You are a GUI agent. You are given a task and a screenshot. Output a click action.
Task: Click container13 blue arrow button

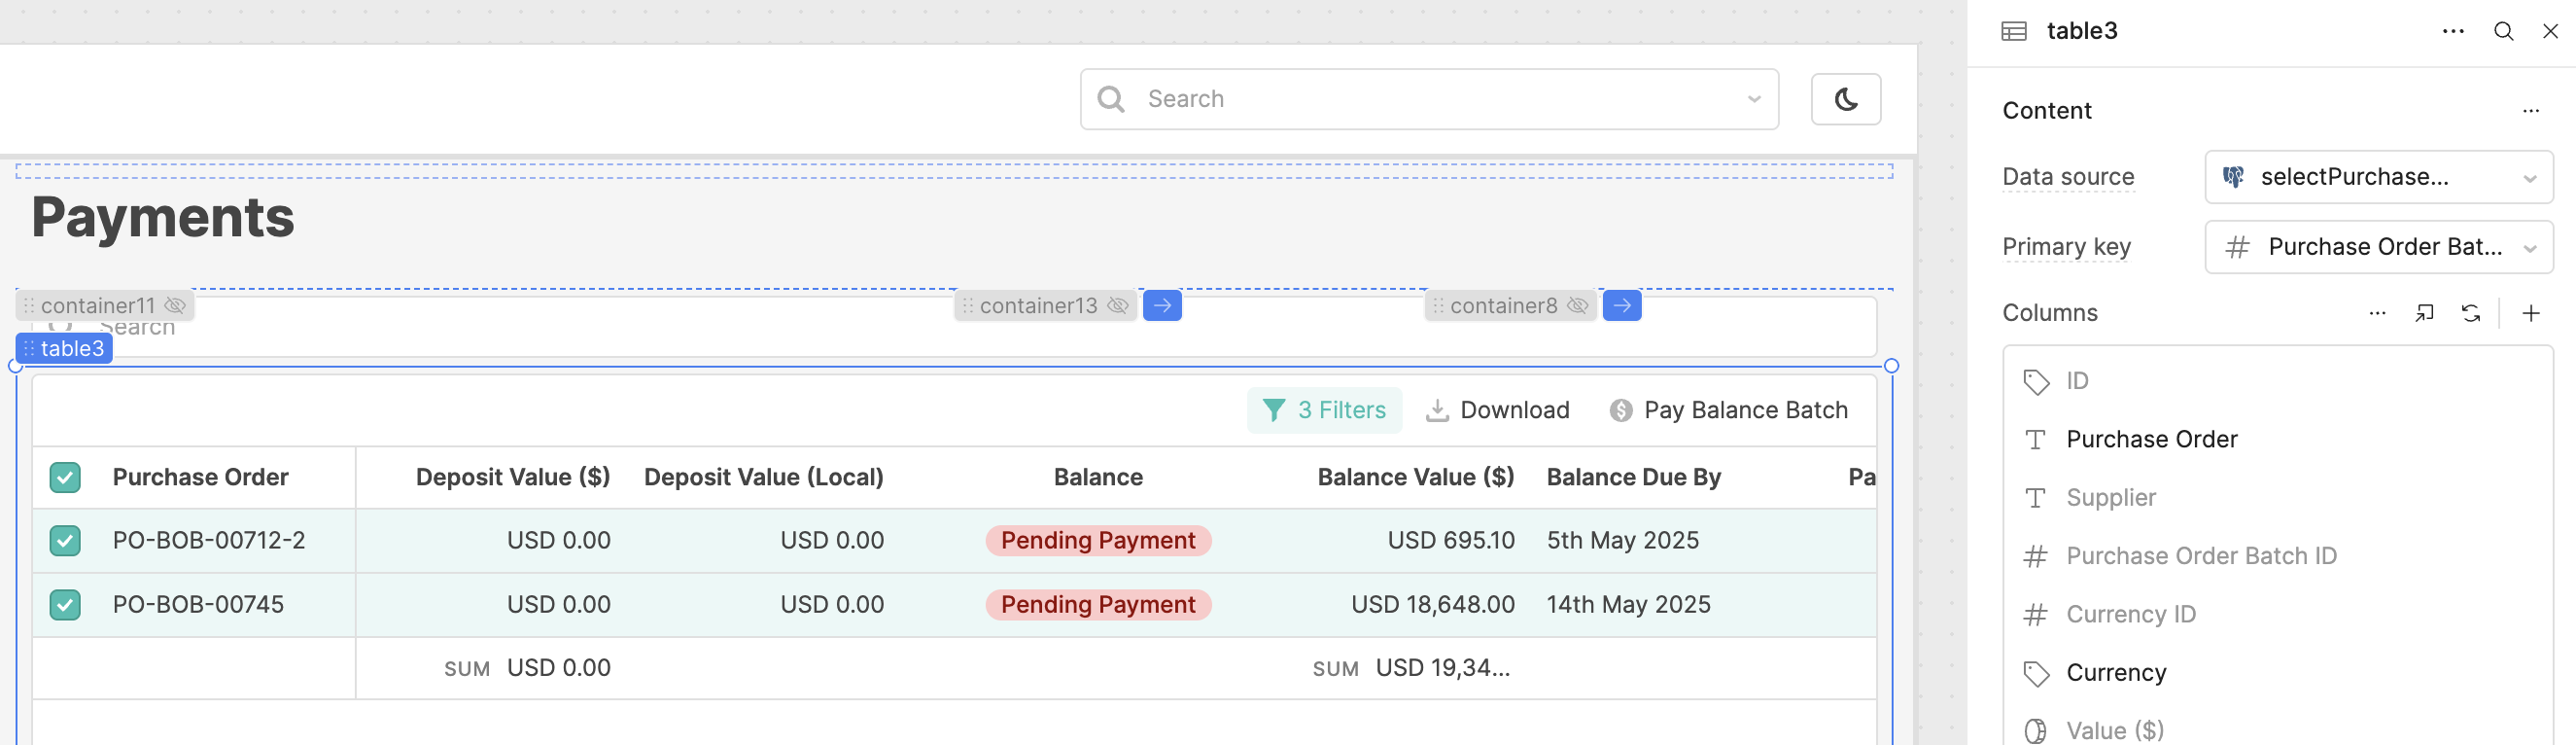coord(1162,305)
